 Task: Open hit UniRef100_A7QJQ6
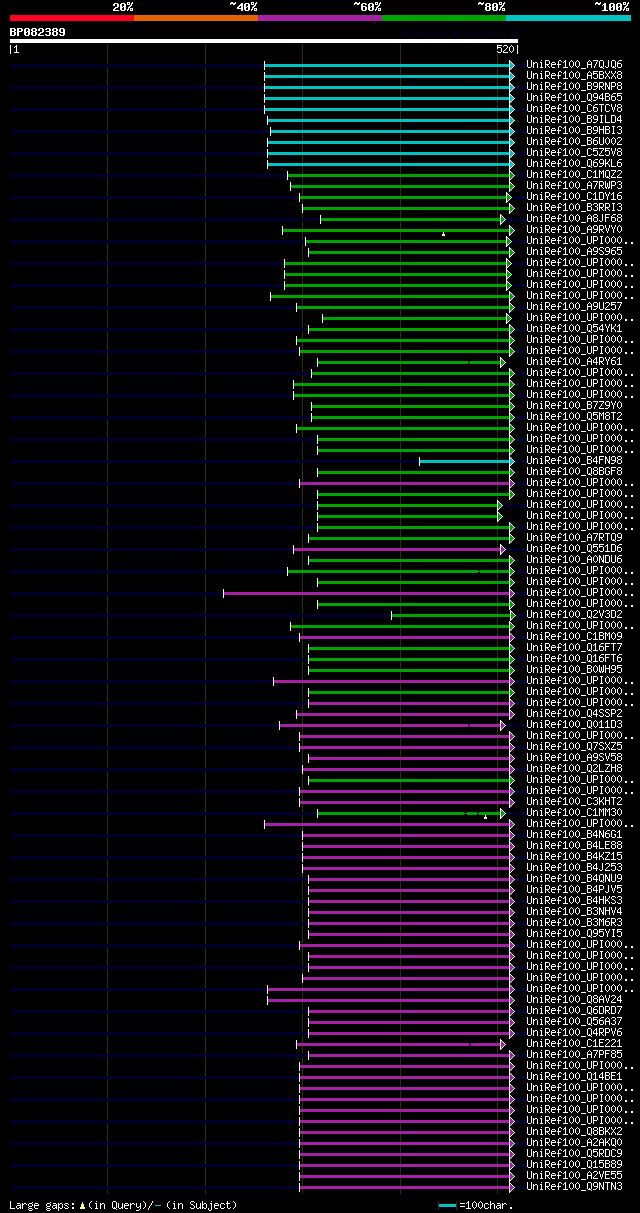pyautogui.click(x=574, y=64)
